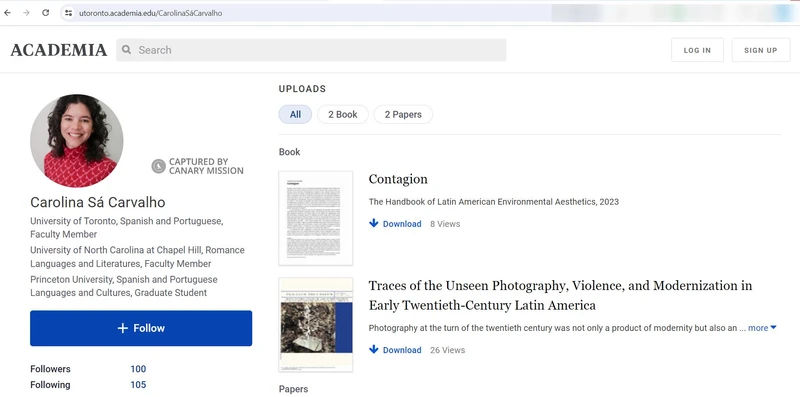Open the Followers count 100
The height and width of the screenshot is (397, 800).
[138, 369]
